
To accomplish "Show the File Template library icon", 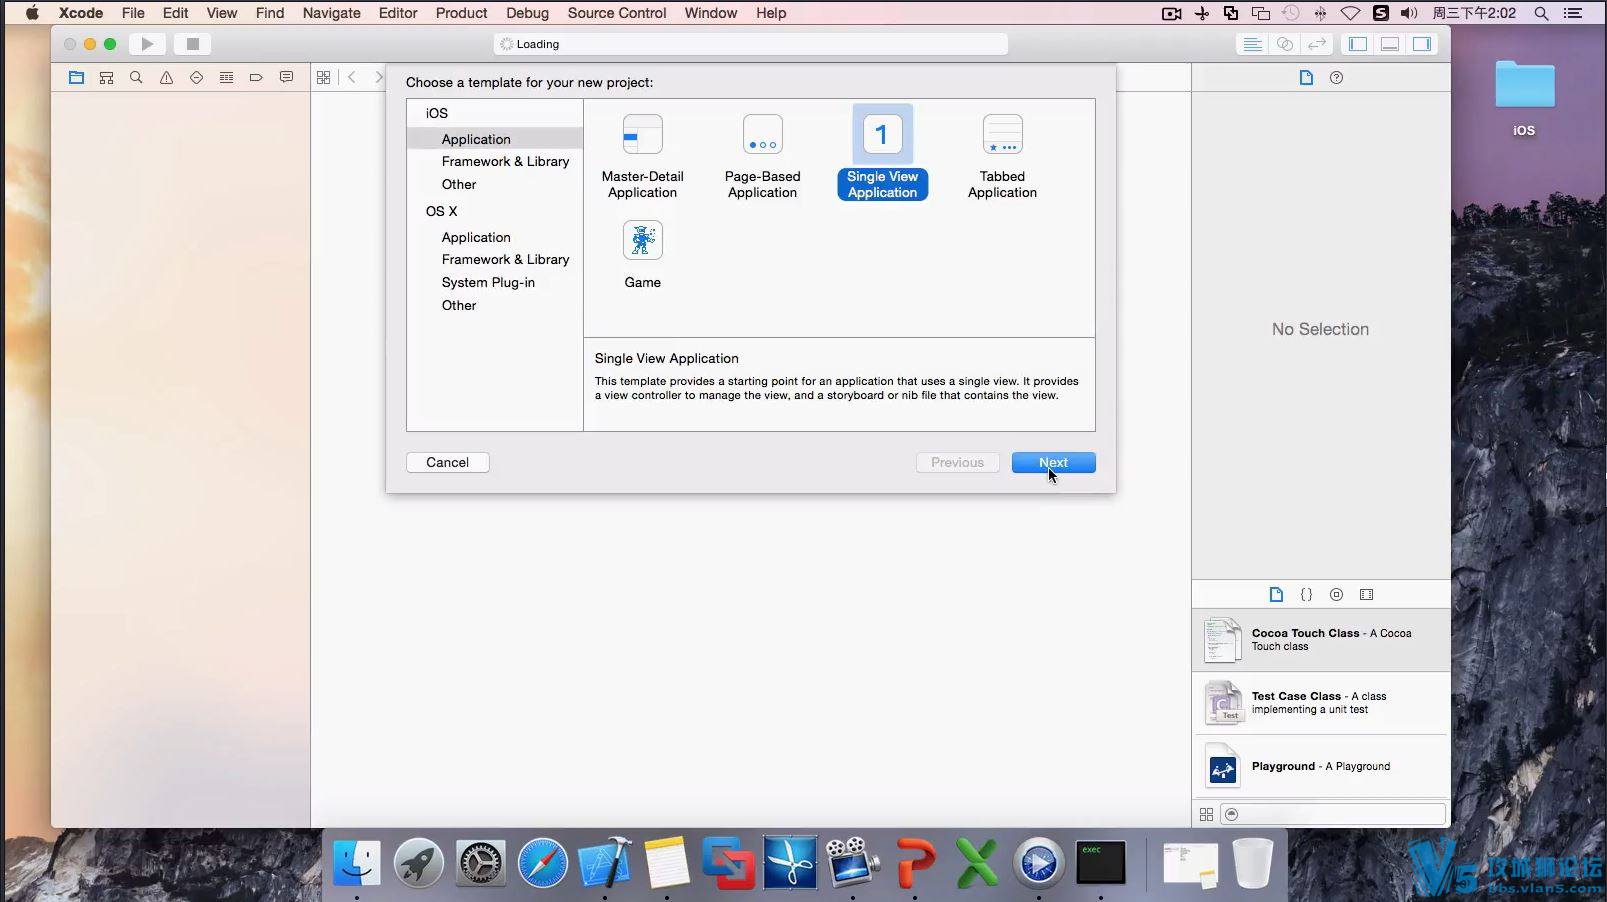I will (1276, 594).
